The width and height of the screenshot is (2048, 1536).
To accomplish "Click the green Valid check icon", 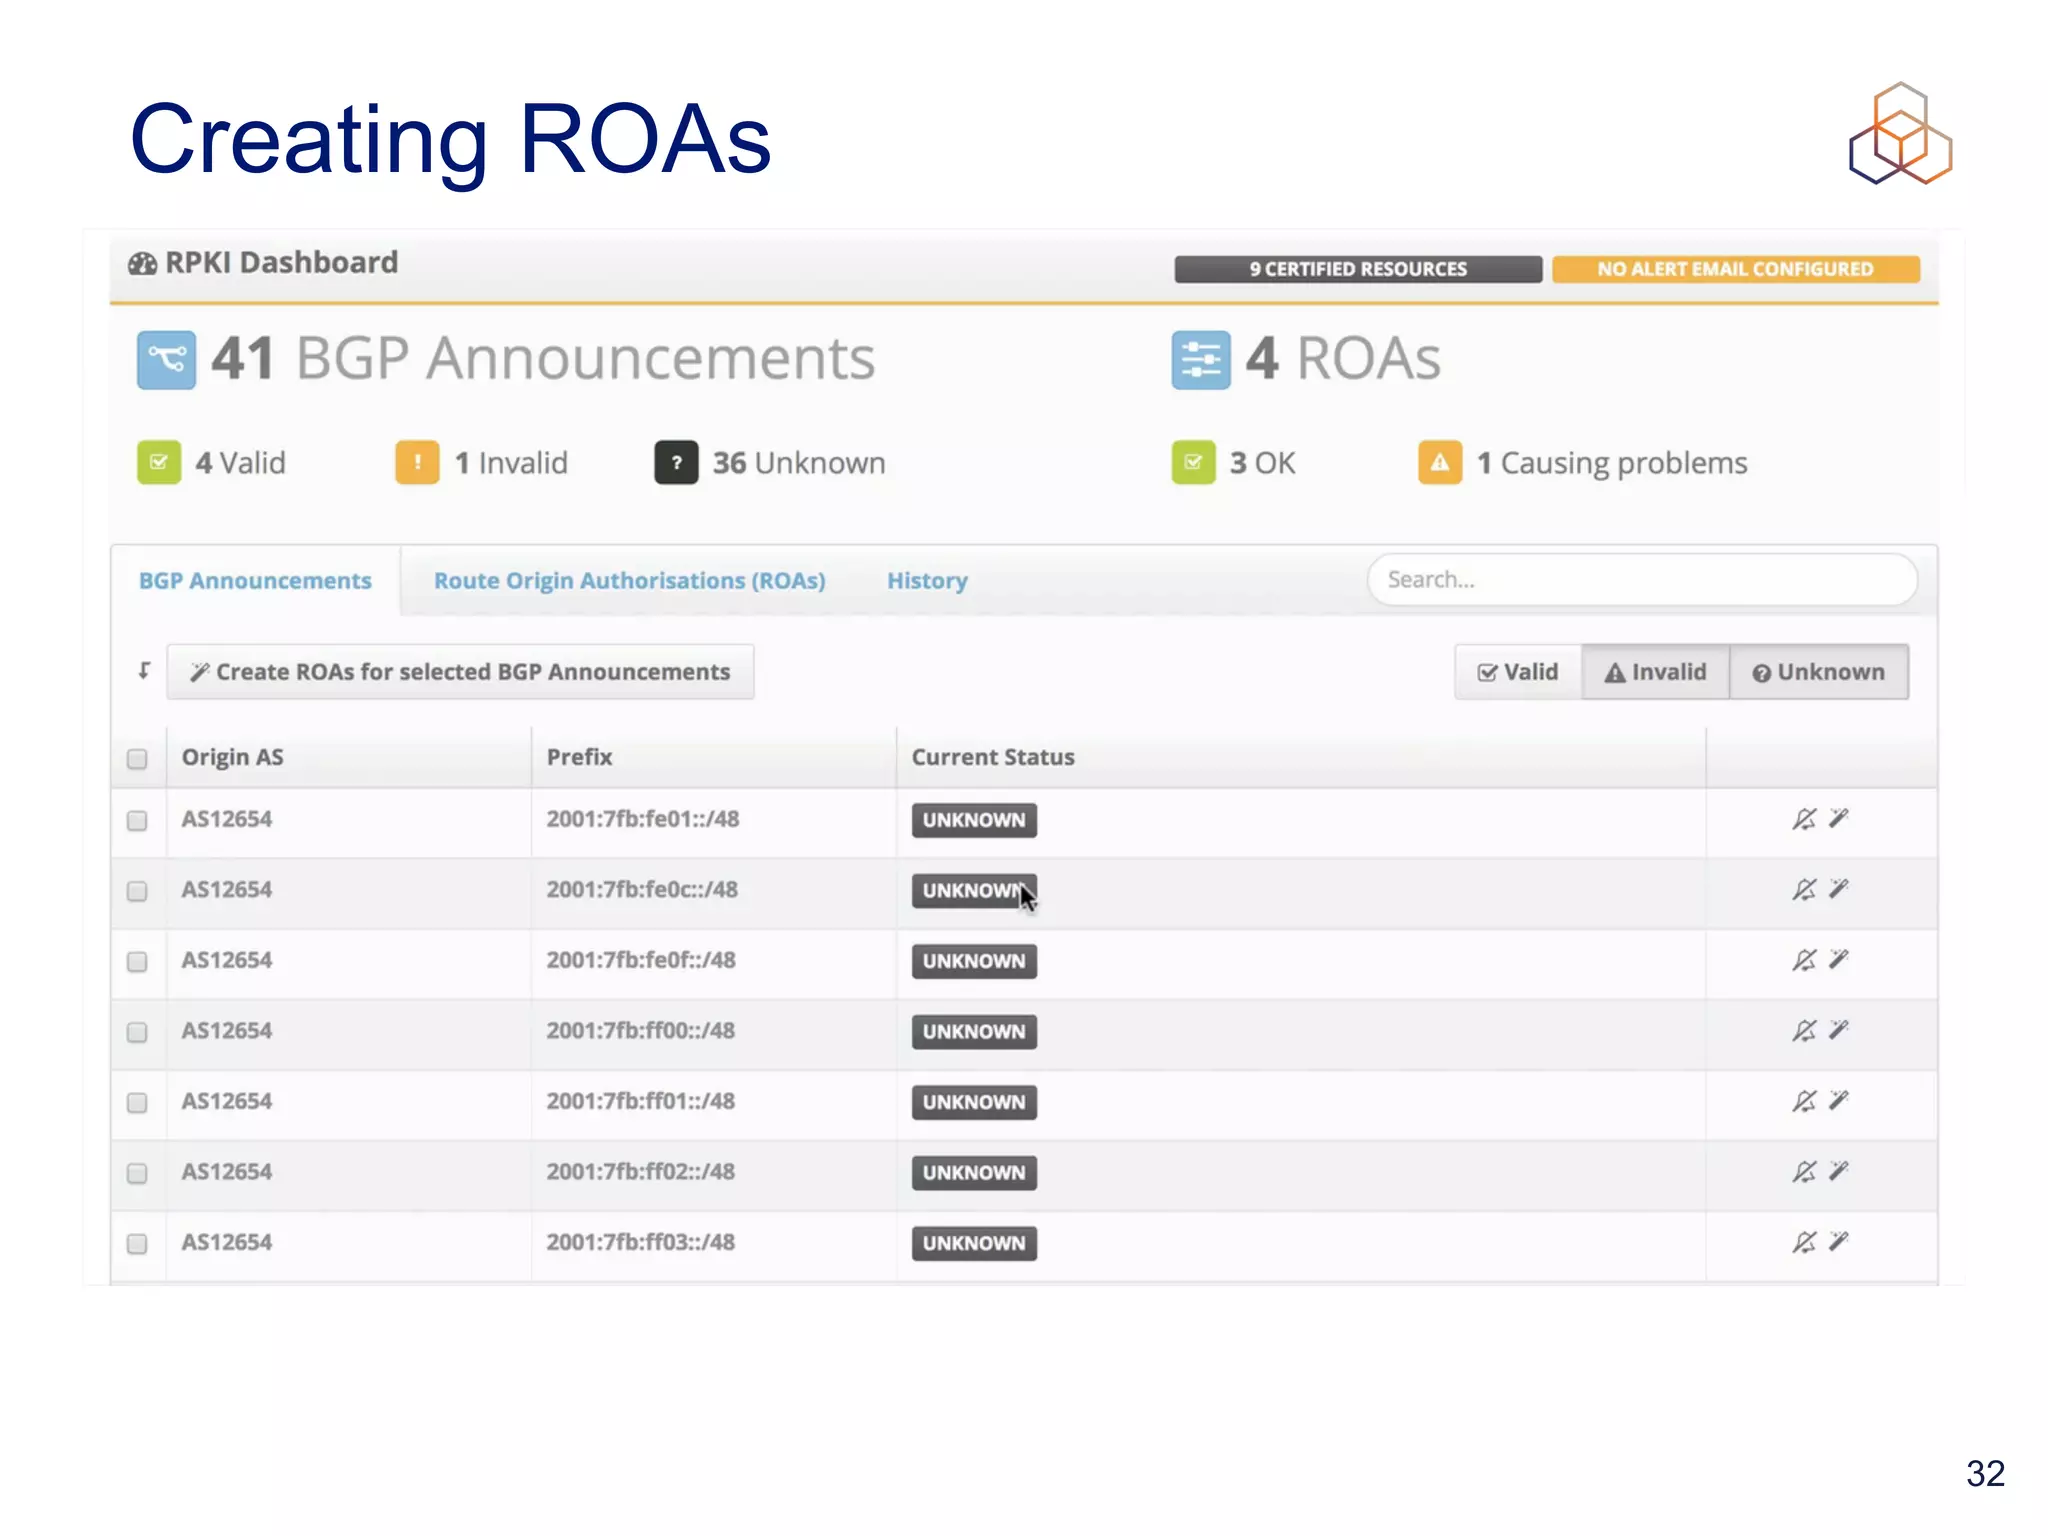I will 159,462.
